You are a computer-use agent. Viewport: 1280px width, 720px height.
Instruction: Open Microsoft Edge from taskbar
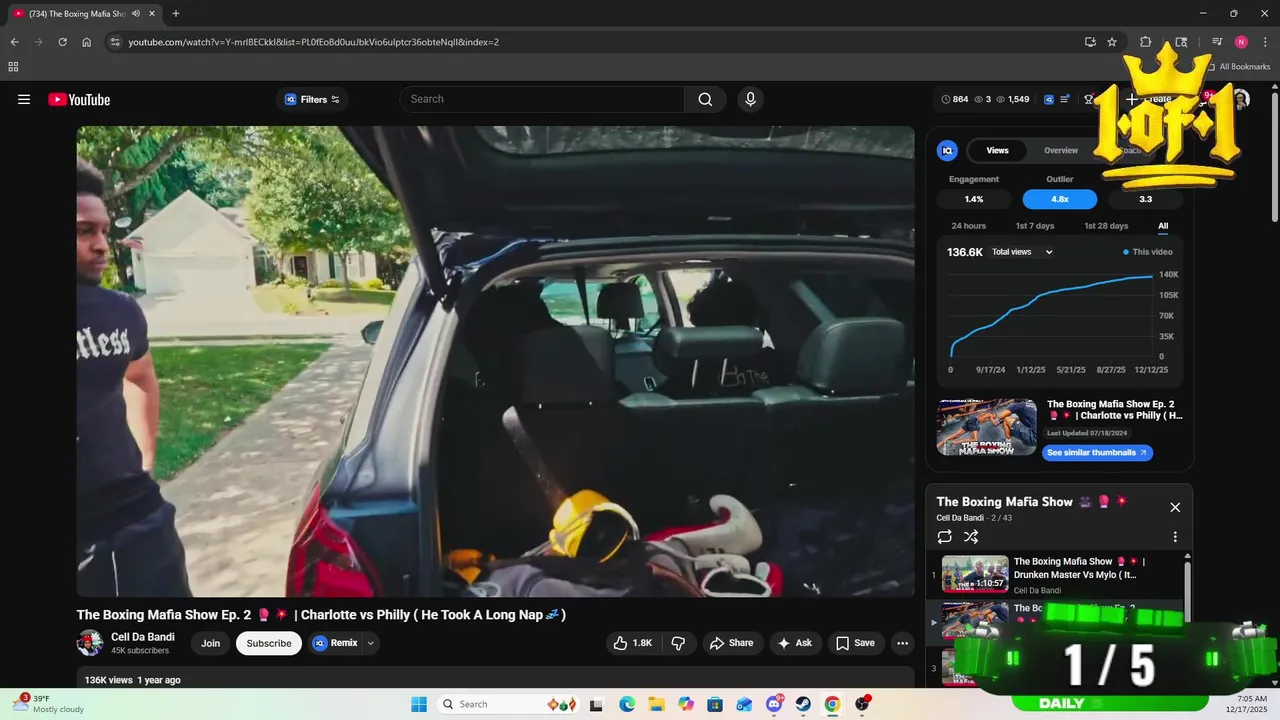tap(627, 704)
